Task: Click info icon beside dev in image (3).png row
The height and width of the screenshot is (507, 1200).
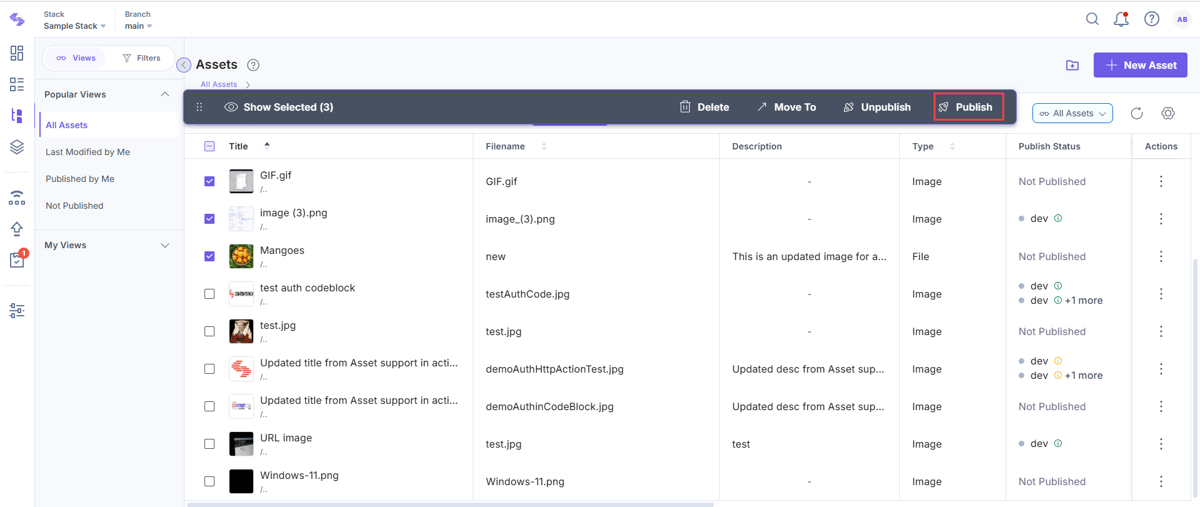Action: tap(1058, 218)
